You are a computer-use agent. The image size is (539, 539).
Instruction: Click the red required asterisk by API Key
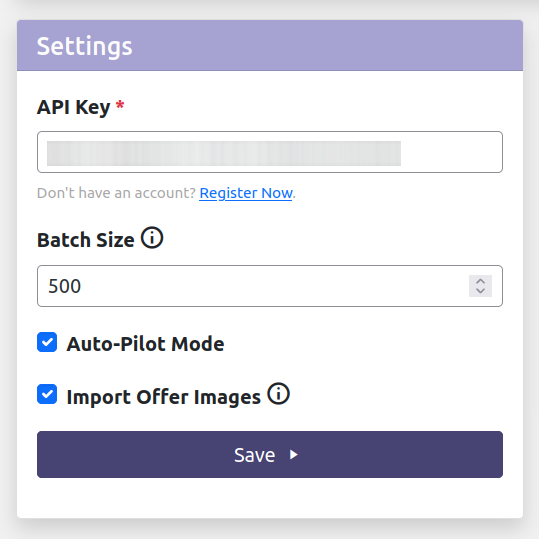[x=120, y=104]
